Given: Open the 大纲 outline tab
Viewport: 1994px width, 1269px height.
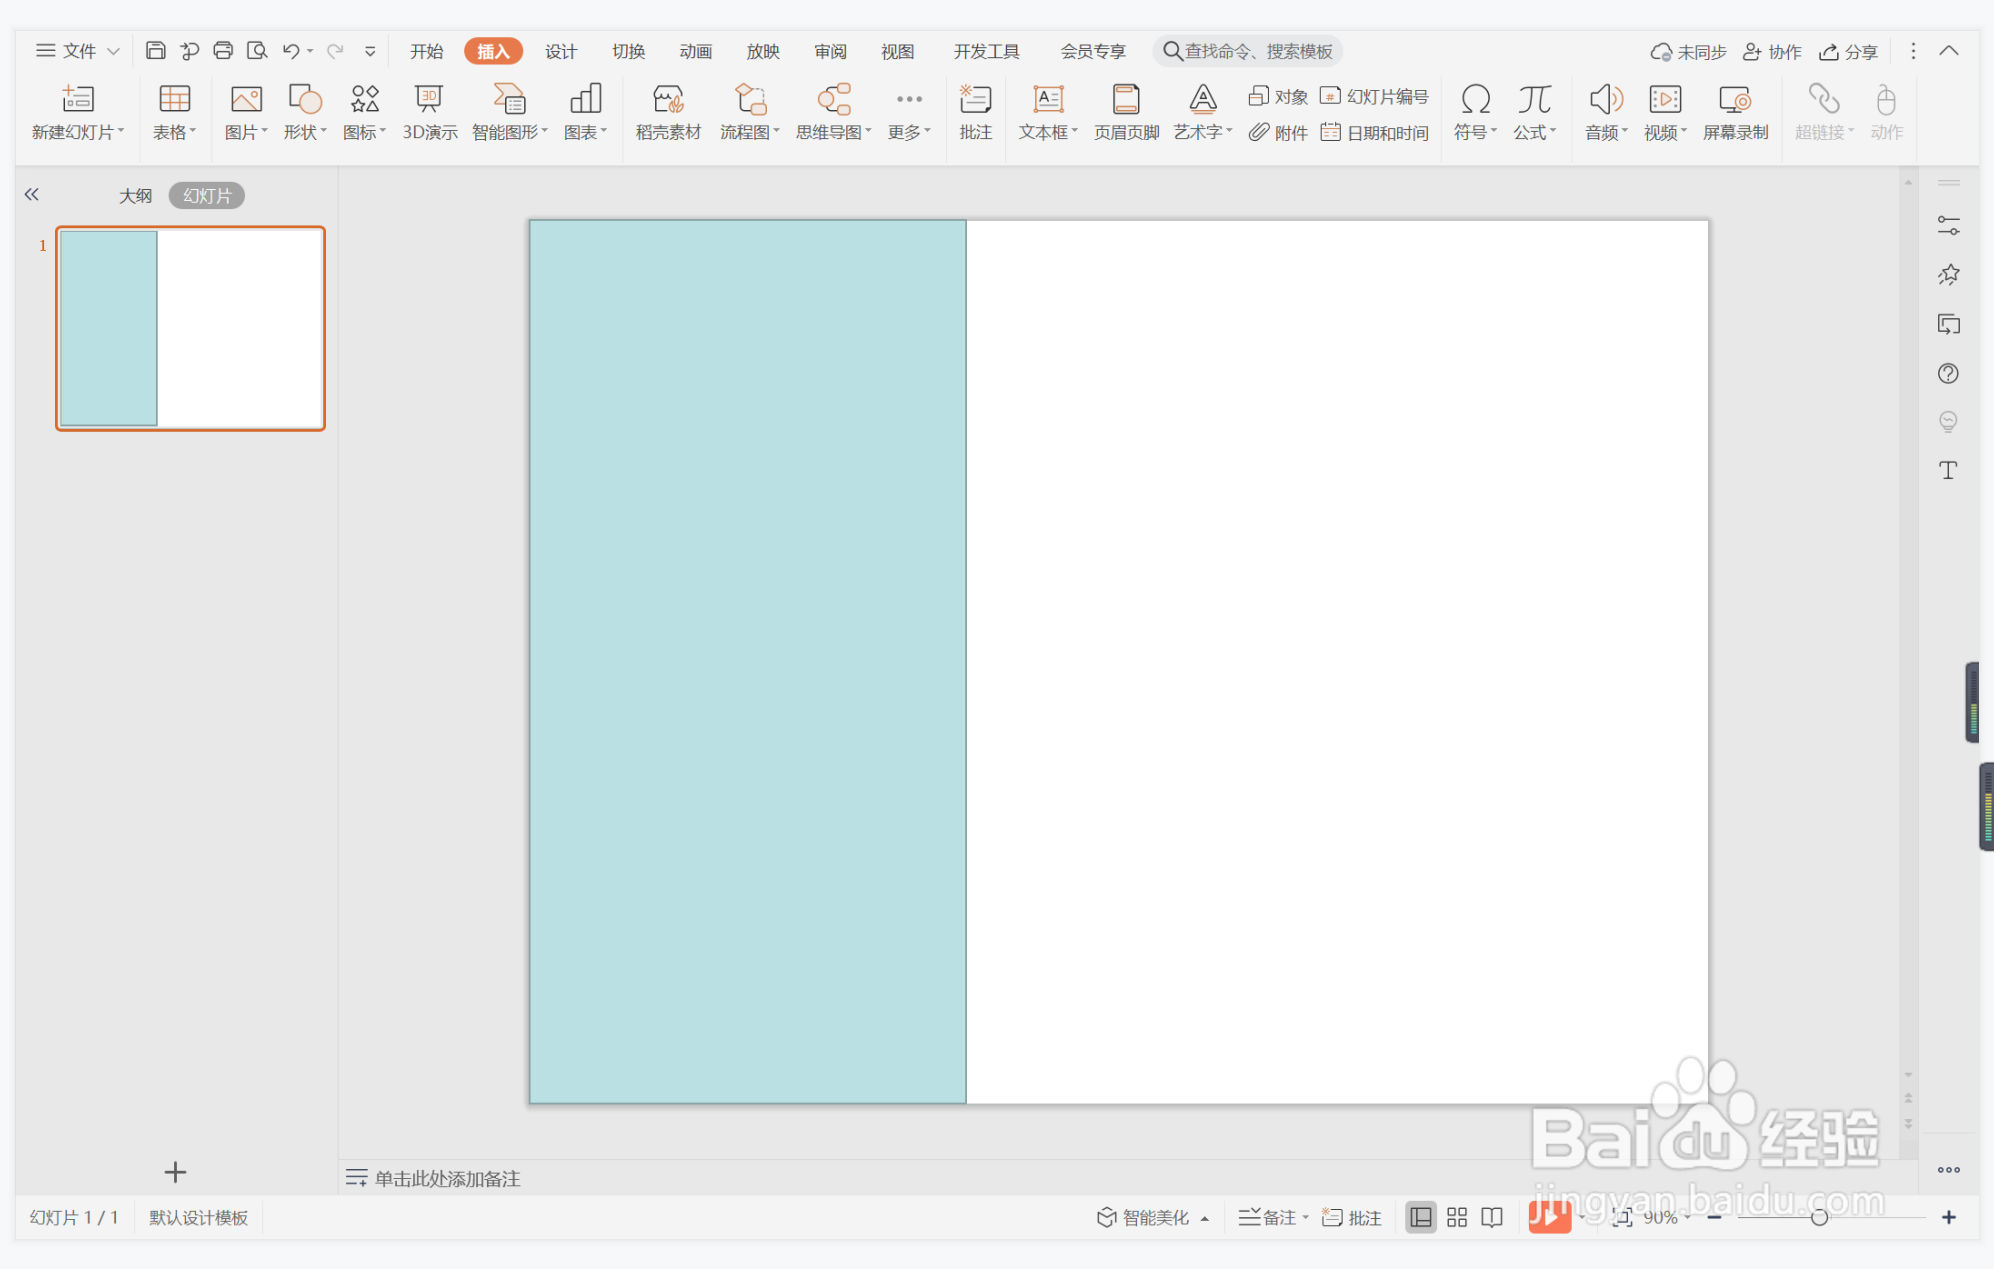Looking at the screenshot, I should click(x=135, y=196).
